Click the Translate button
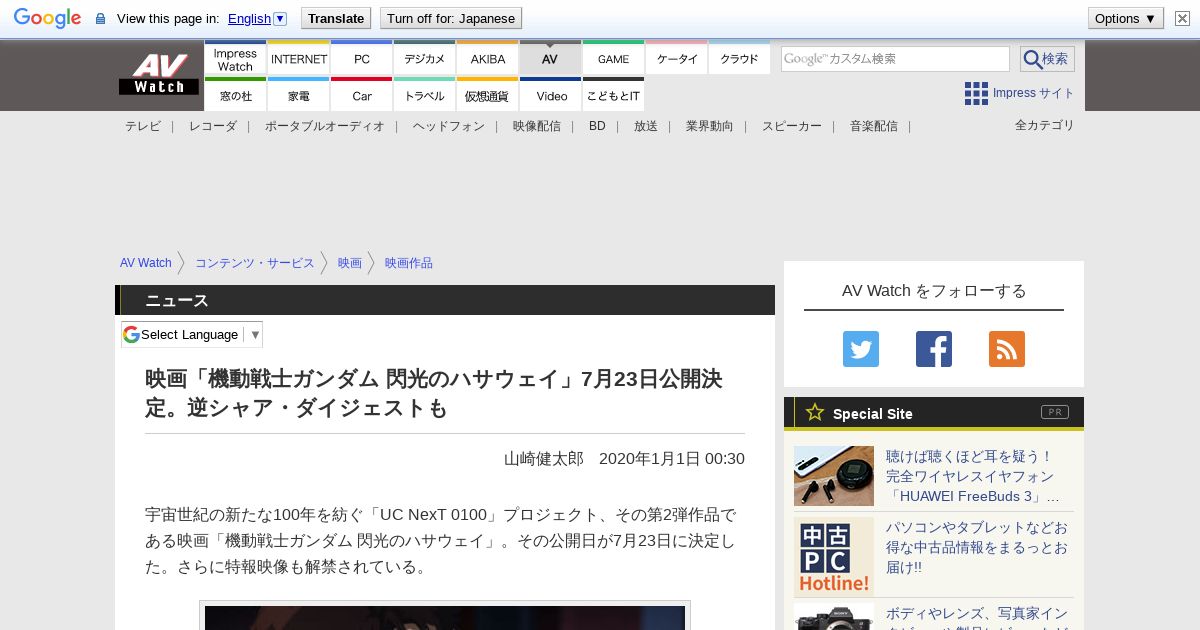Screen dimensions: 1200x630 336,18
